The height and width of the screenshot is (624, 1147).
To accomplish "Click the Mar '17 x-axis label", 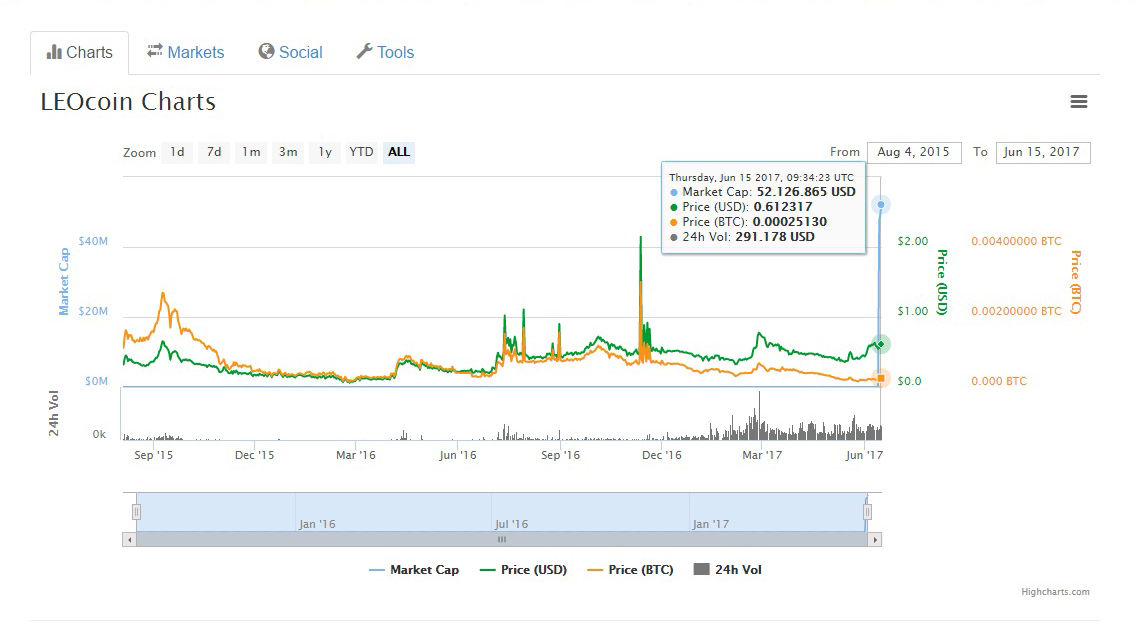I will pos(762,455).
